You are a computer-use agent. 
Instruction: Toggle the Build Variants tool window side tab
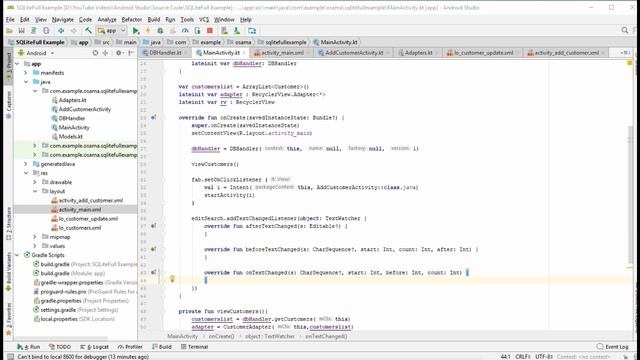9,271
